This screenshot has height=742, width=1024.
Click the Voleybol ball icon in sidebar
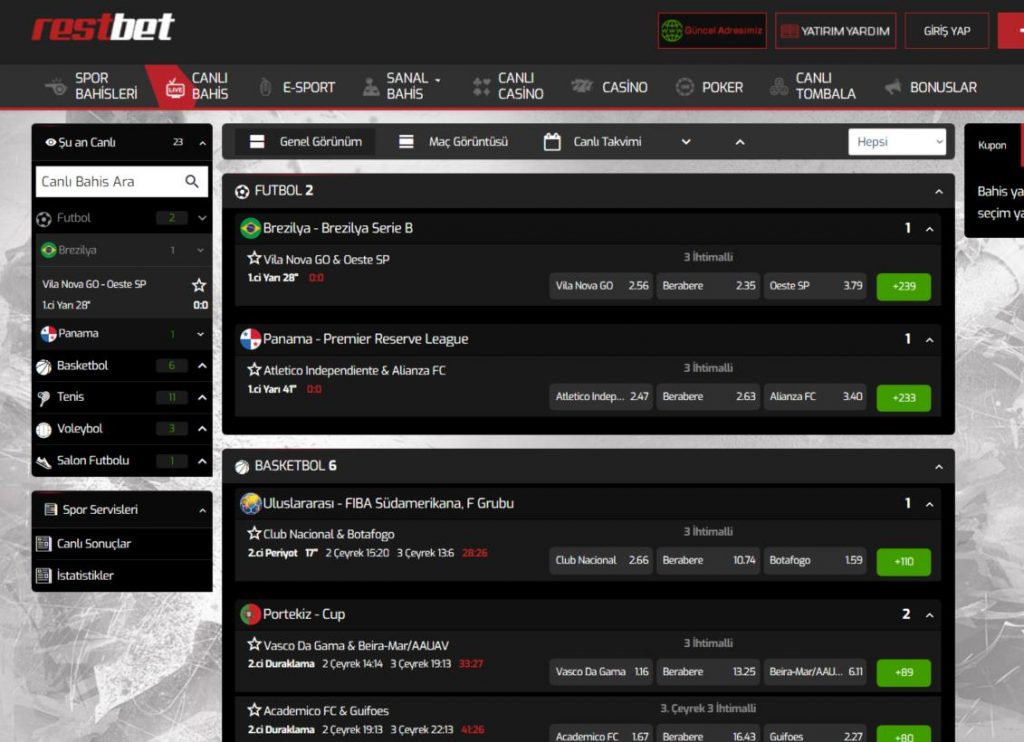coord(44,429)
